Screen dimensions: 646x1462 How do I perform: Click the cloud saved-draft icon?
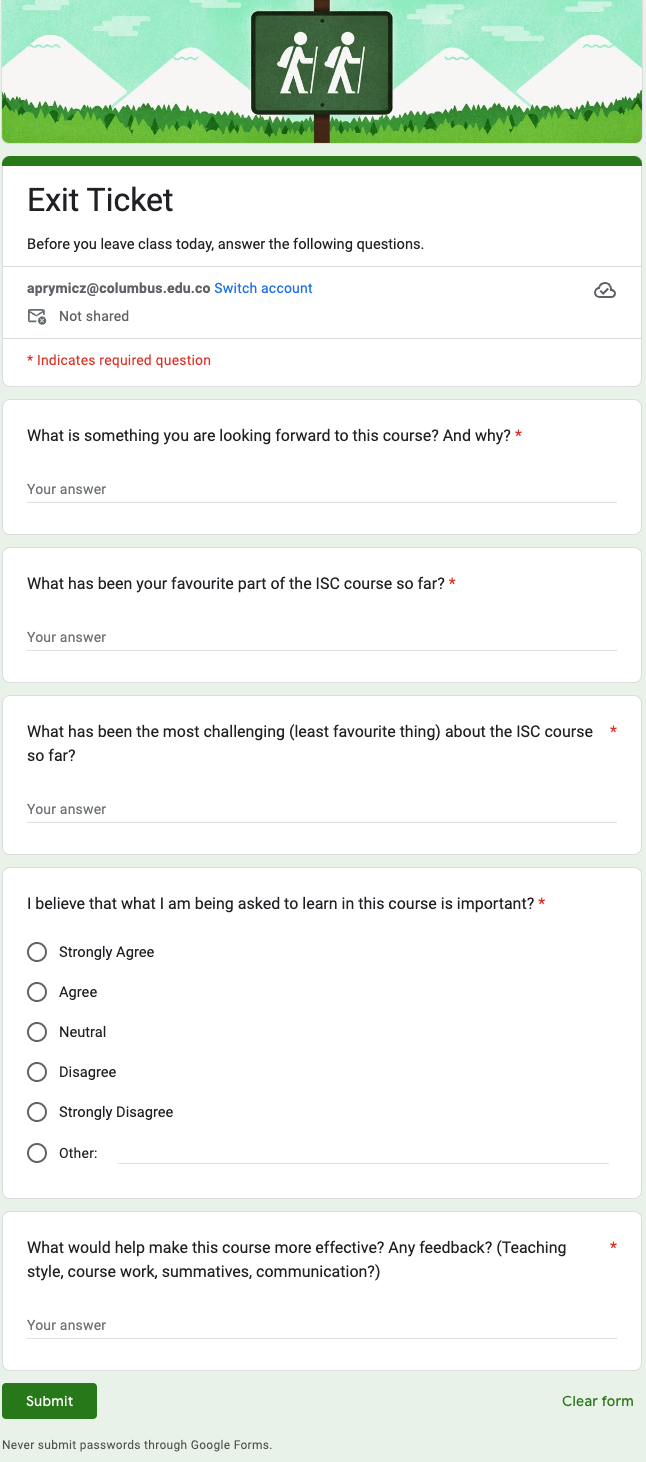[x=604, y=291]
